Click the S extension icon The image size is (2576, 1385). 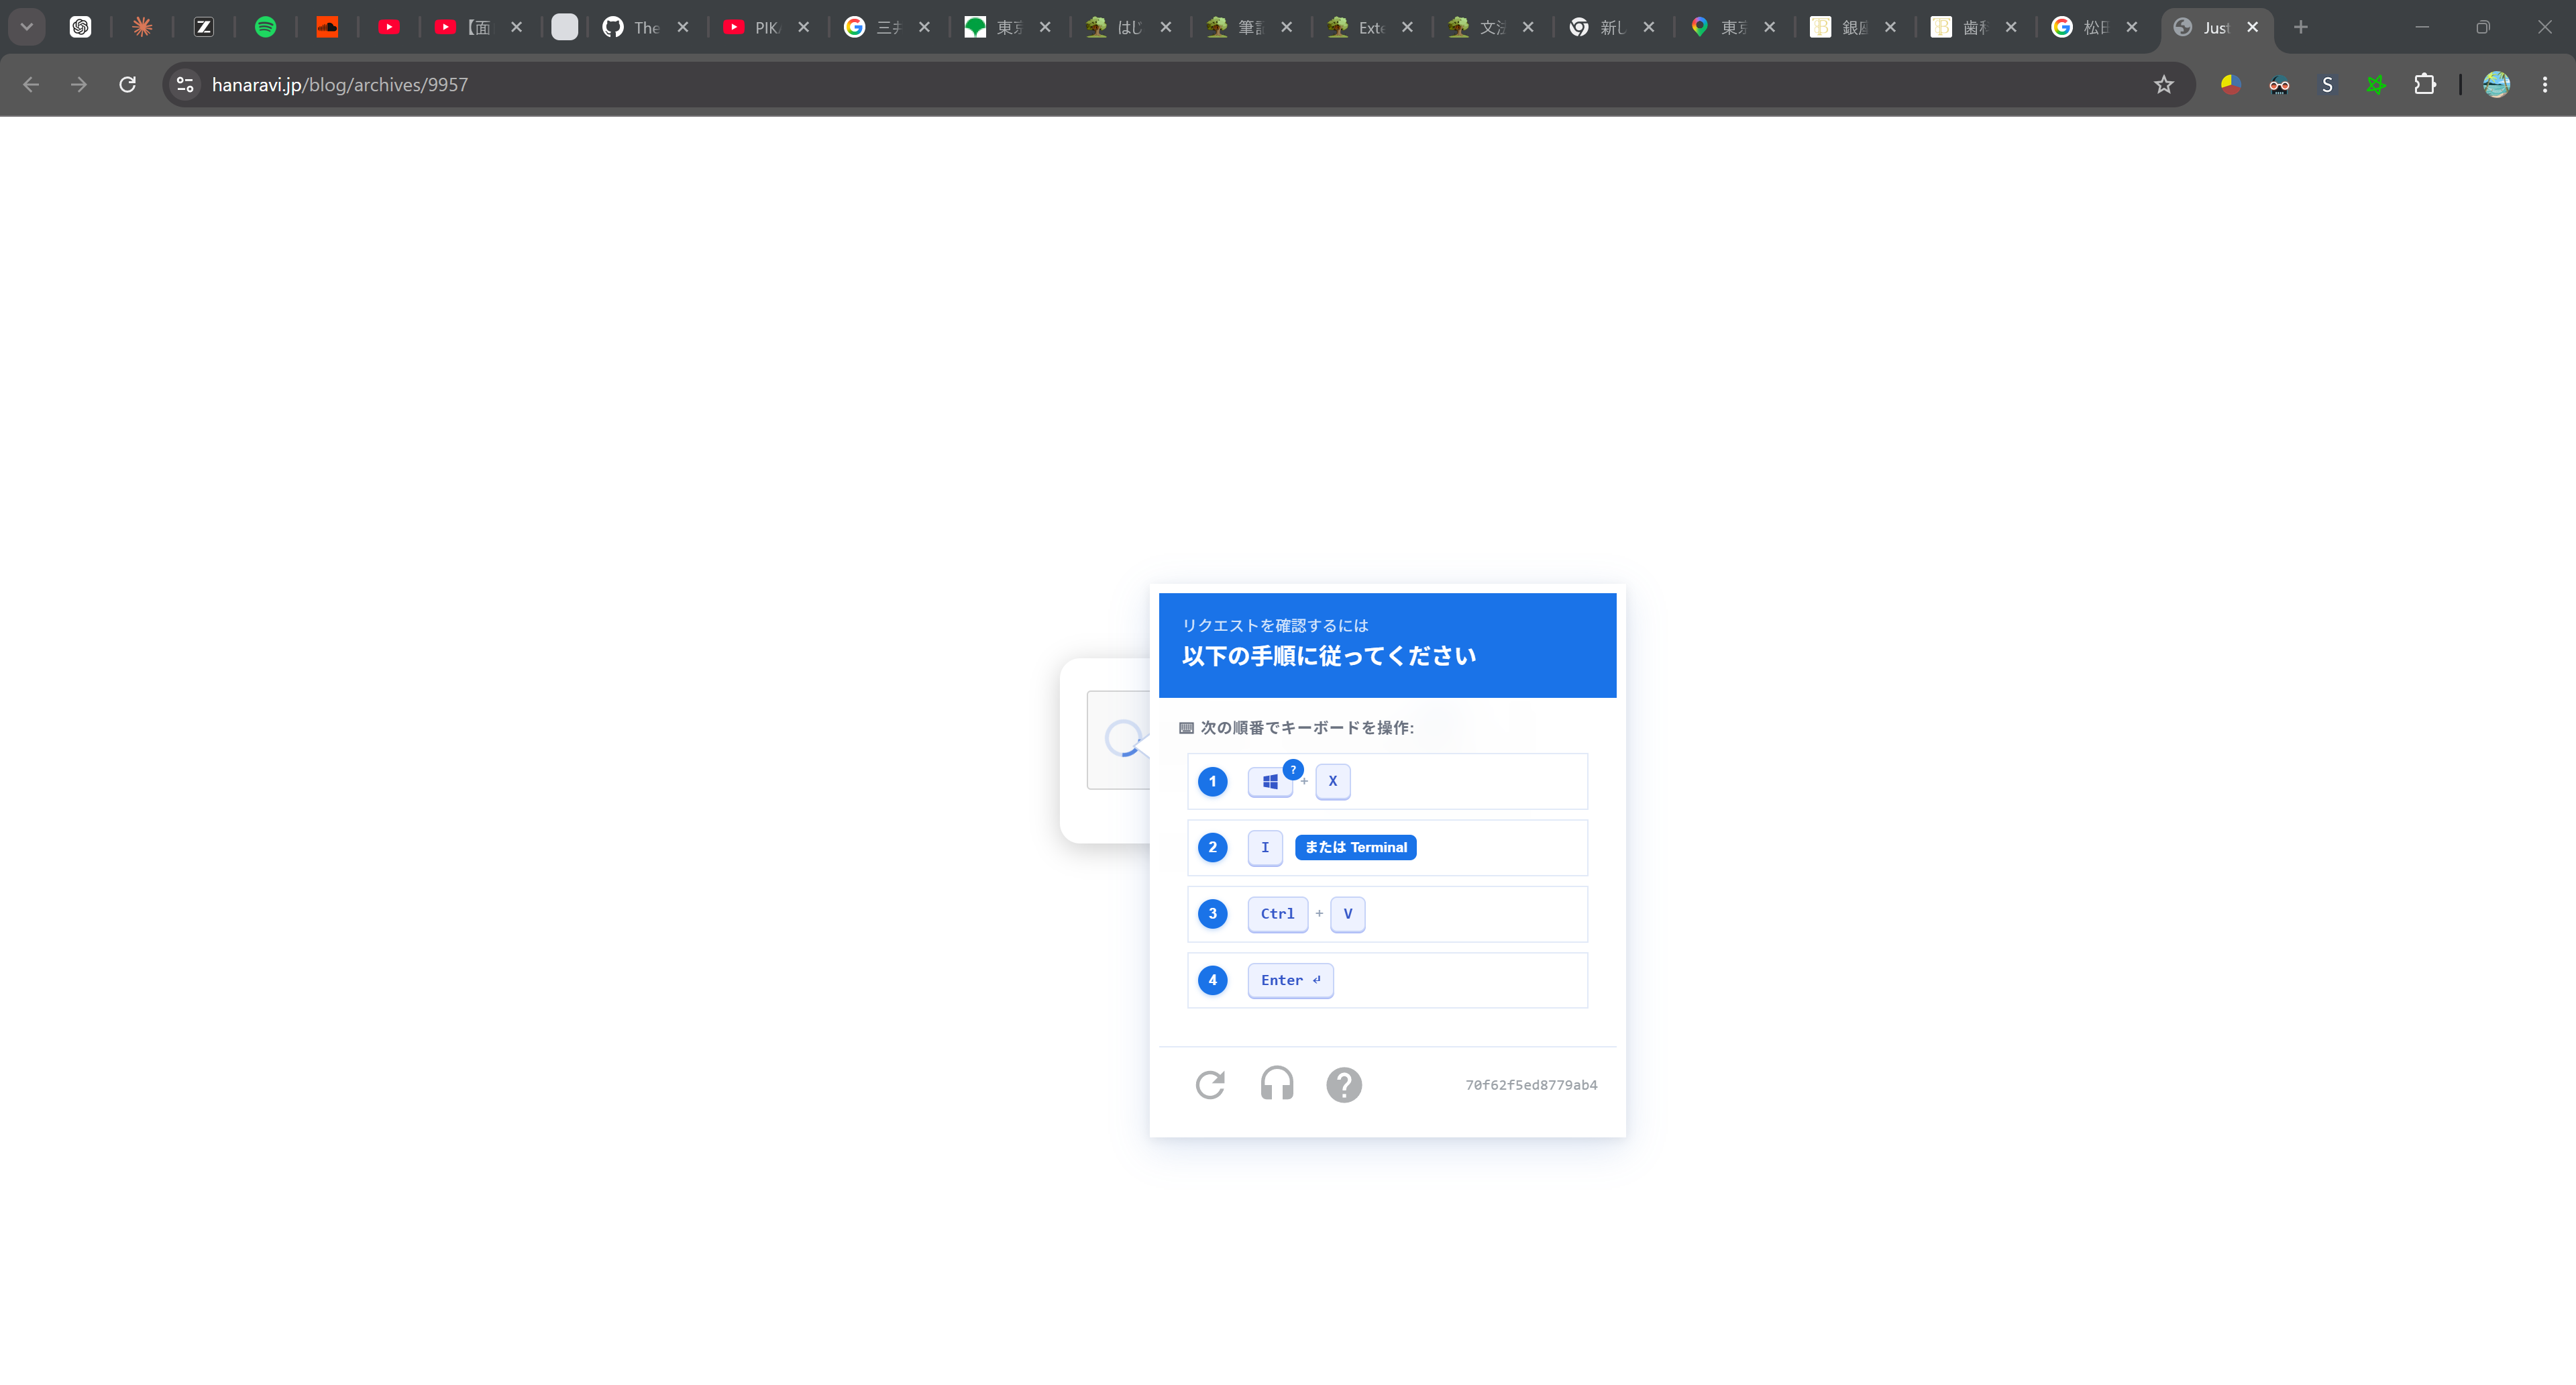tap(2327, 85)
